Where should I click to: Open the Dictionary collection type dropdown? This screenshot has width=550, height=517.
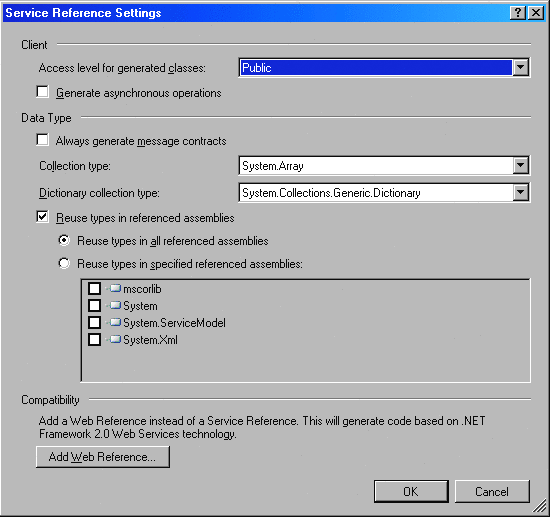tap(521, 192)
